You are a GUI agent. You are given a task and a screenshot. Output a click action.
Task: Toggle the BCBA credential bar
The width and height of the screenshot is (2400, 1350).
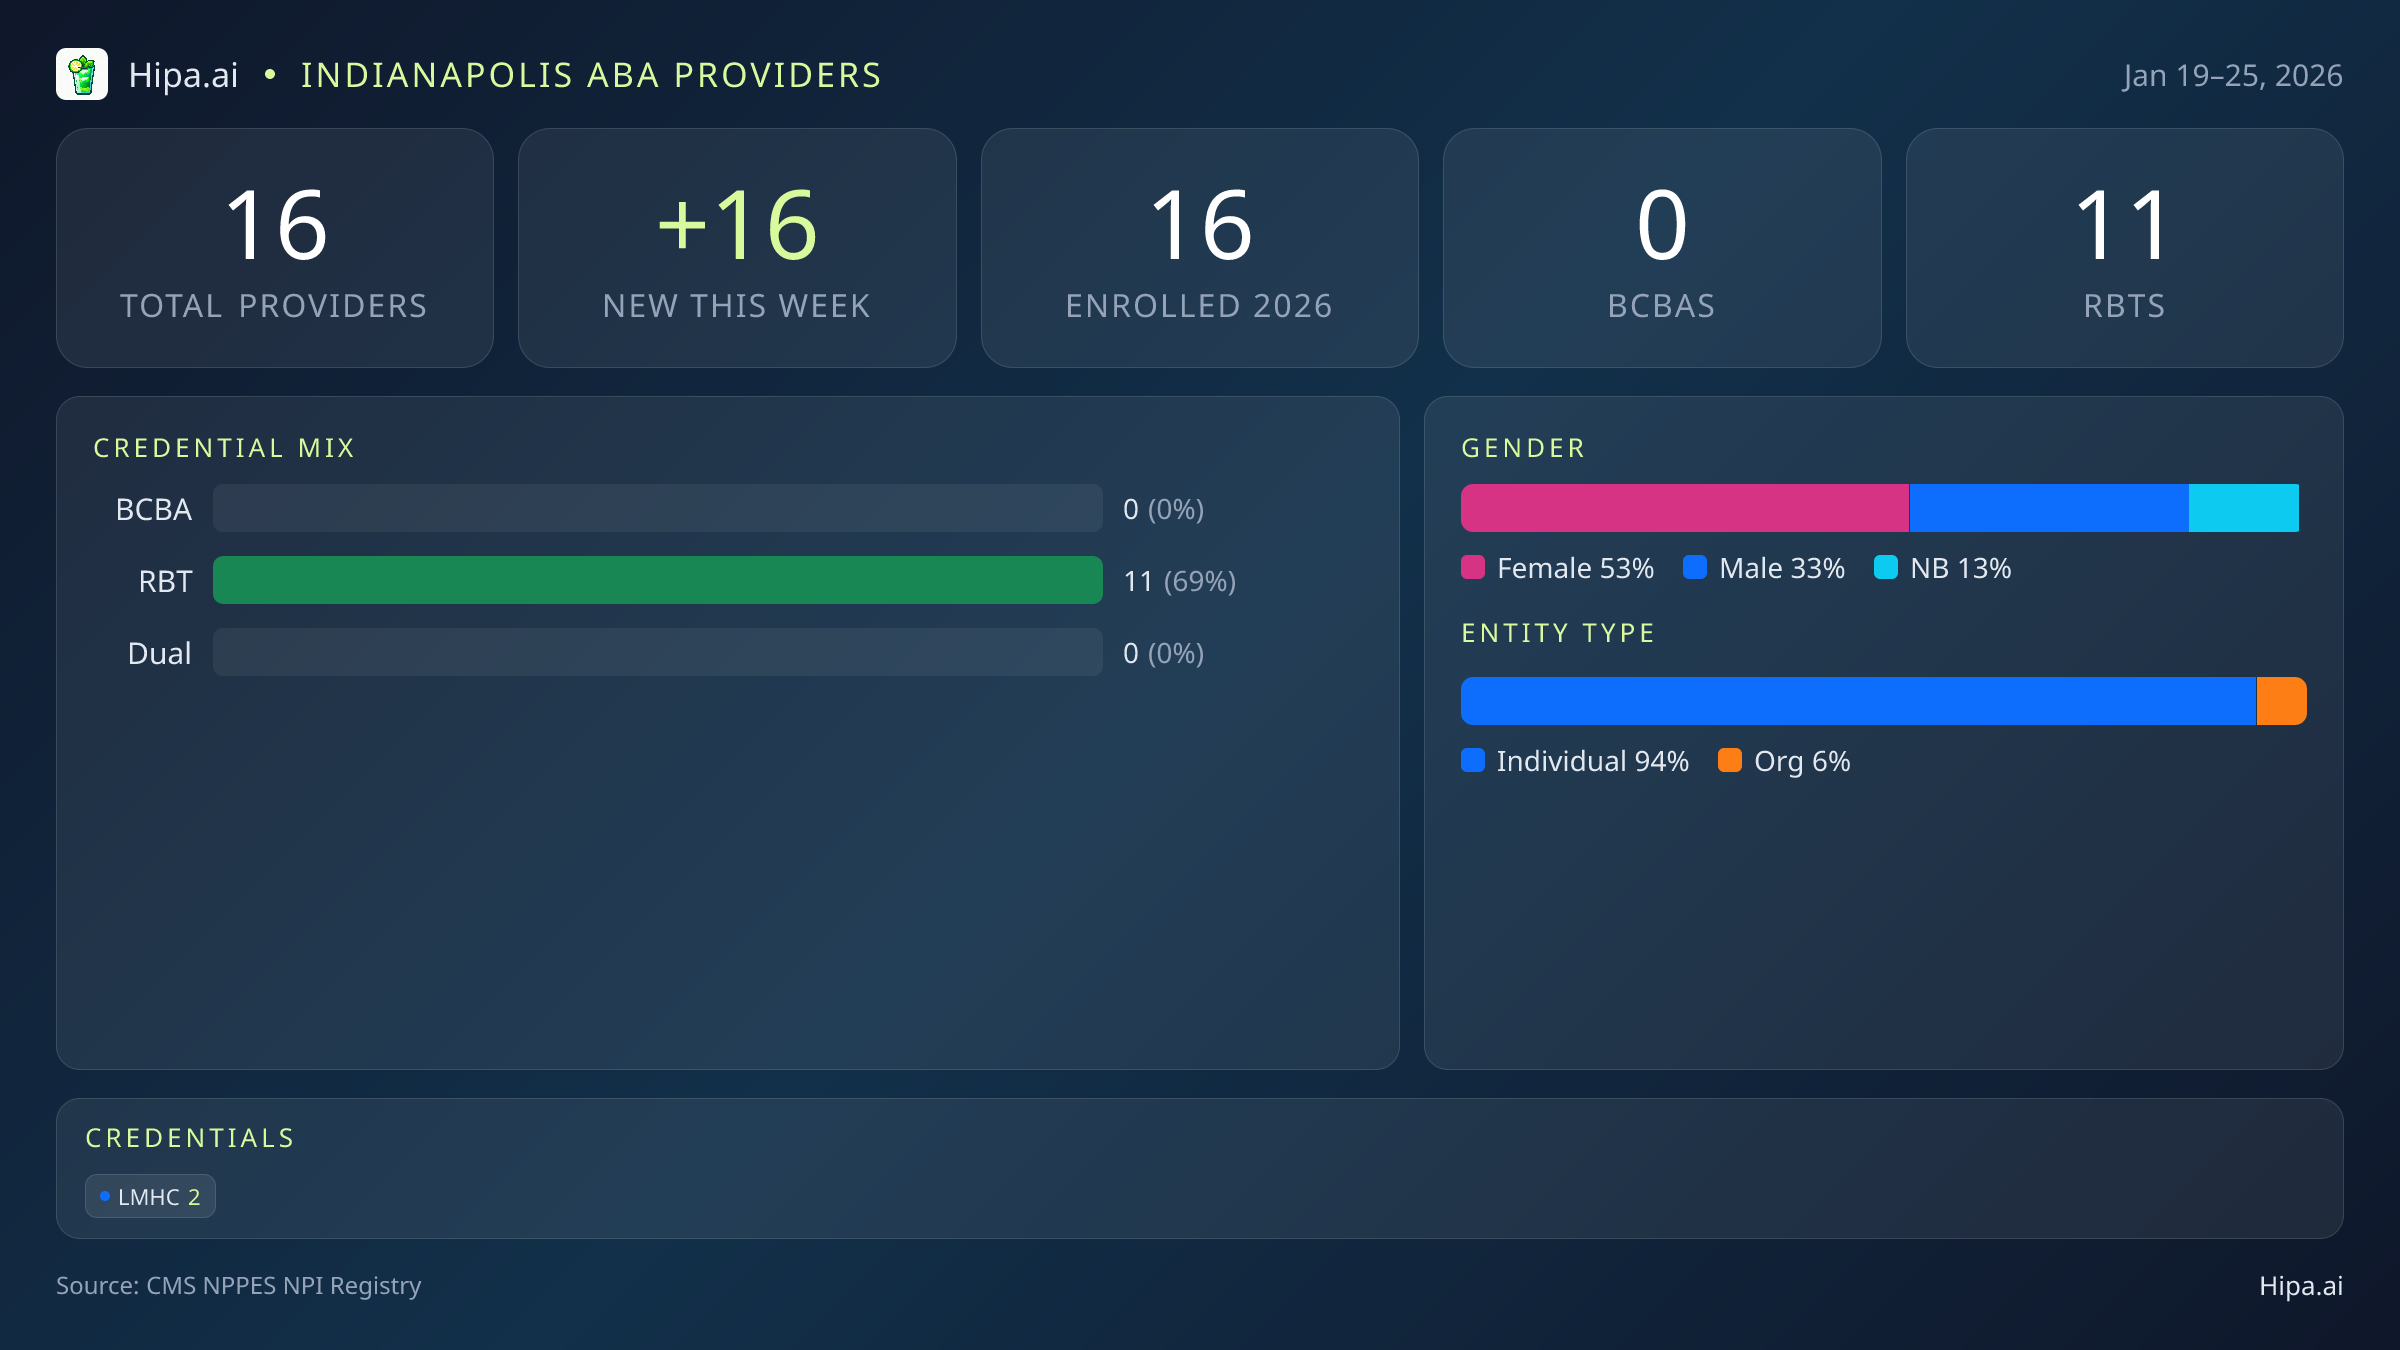coord(658,508)
